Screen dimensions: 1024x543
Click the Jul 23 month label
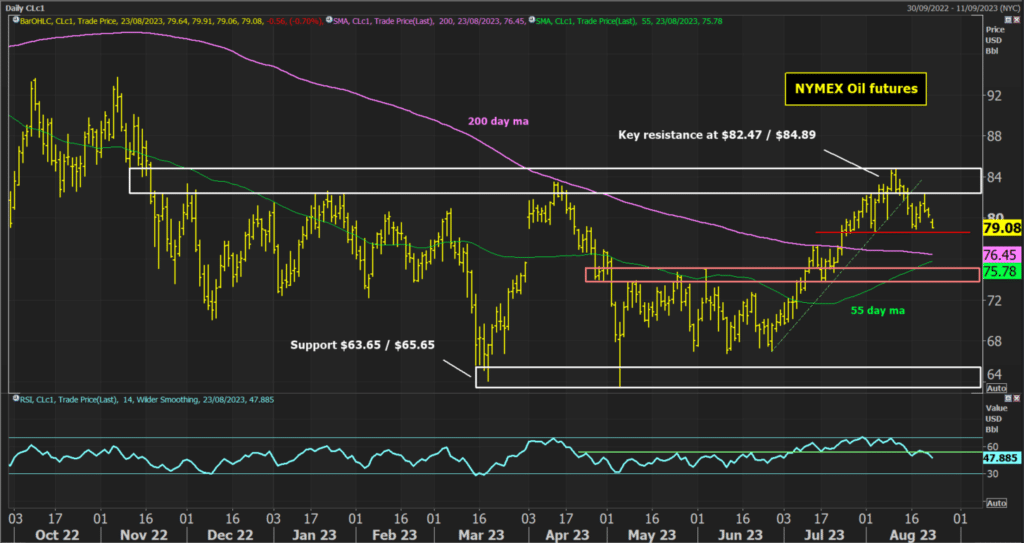(x=824, y=535)
